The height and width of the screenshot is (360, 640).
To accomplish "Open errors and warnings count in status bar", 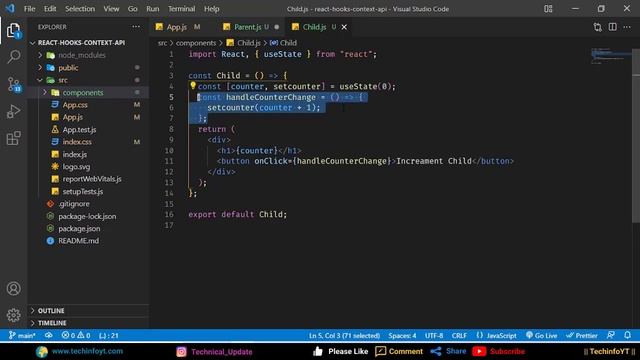I will tap(76, 336).
